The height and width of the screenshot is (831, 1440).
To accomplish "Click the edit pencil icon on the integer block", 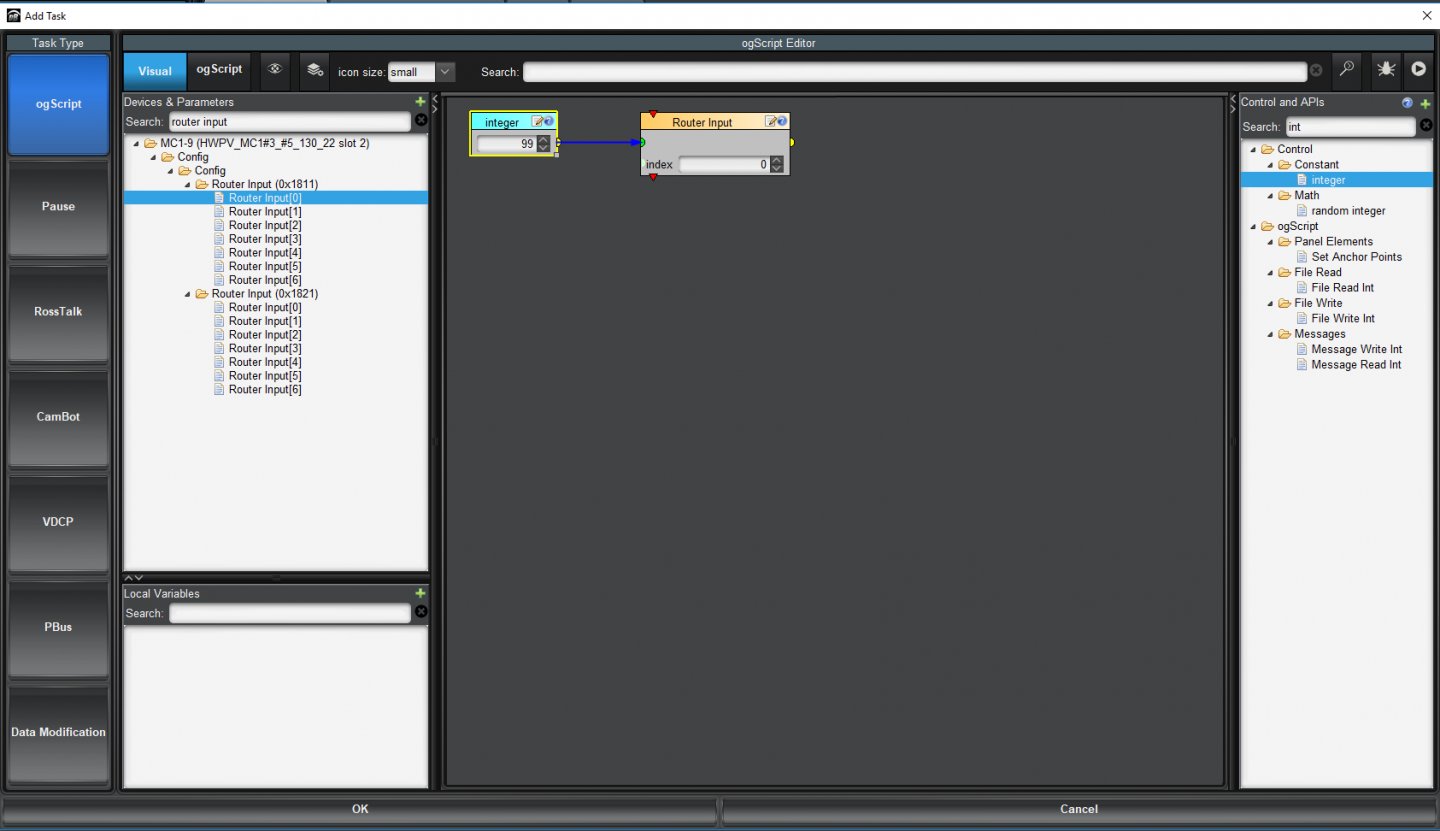I will tap(538, 122).
